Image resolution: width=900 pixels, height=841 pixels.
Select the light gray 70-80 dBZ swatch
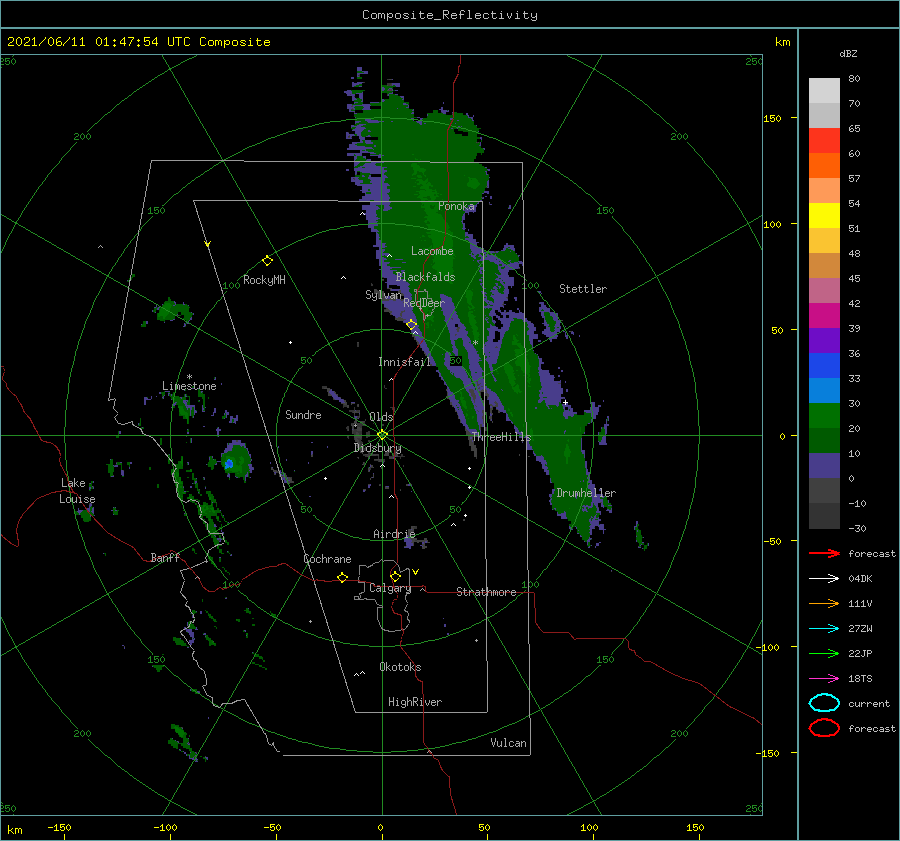click(824, 91)
